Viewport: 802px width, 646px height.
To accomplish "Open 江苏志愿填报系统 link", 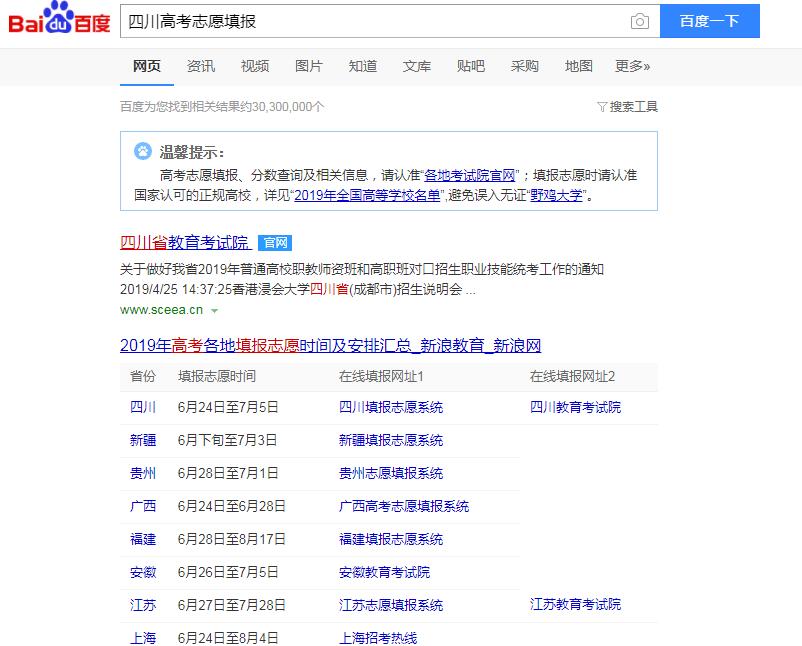I will tap(391, 605).
